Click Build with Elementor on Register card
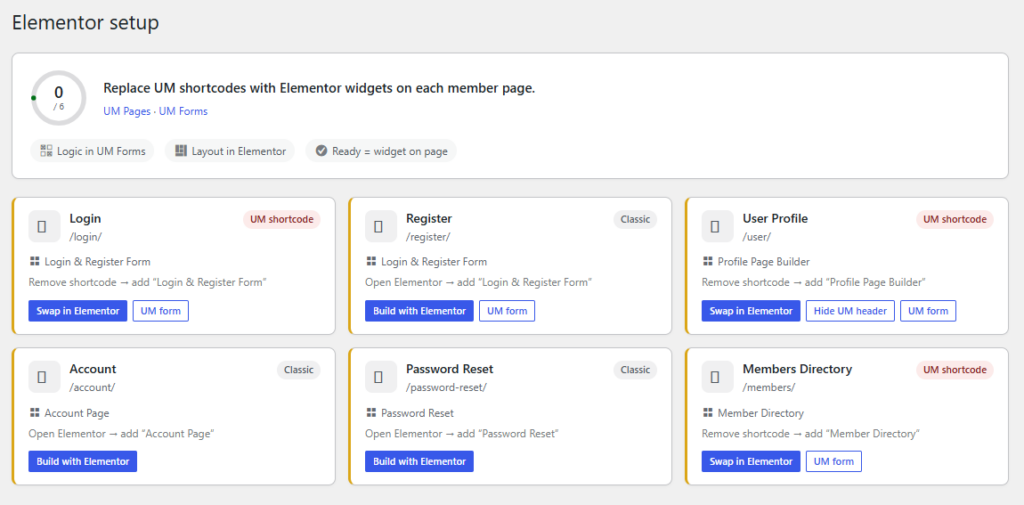 coord(419,311)
